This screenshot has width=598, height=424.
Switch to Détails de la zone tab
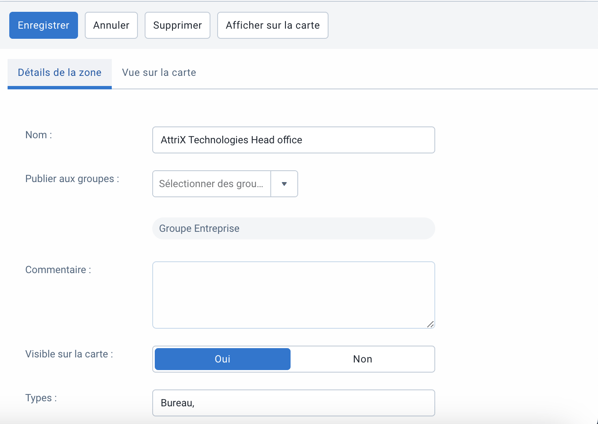coord(59,73)
